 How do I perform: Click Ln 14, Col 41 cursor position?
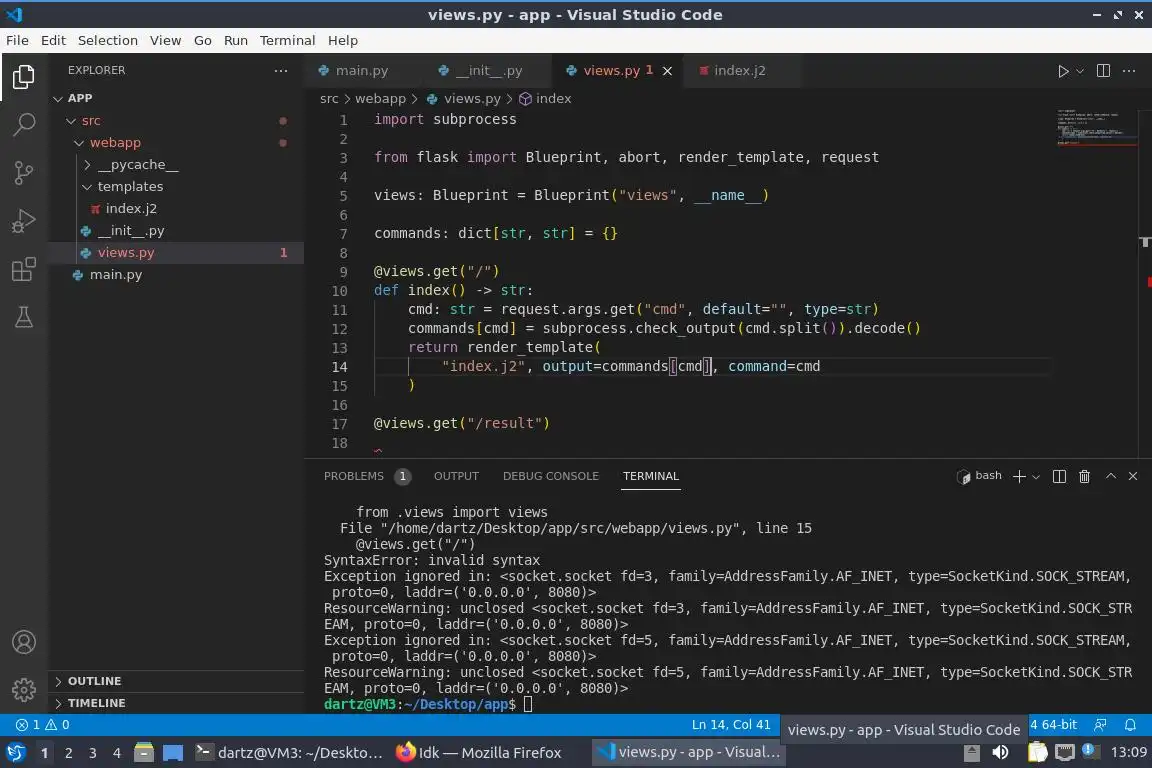[731, 725]
